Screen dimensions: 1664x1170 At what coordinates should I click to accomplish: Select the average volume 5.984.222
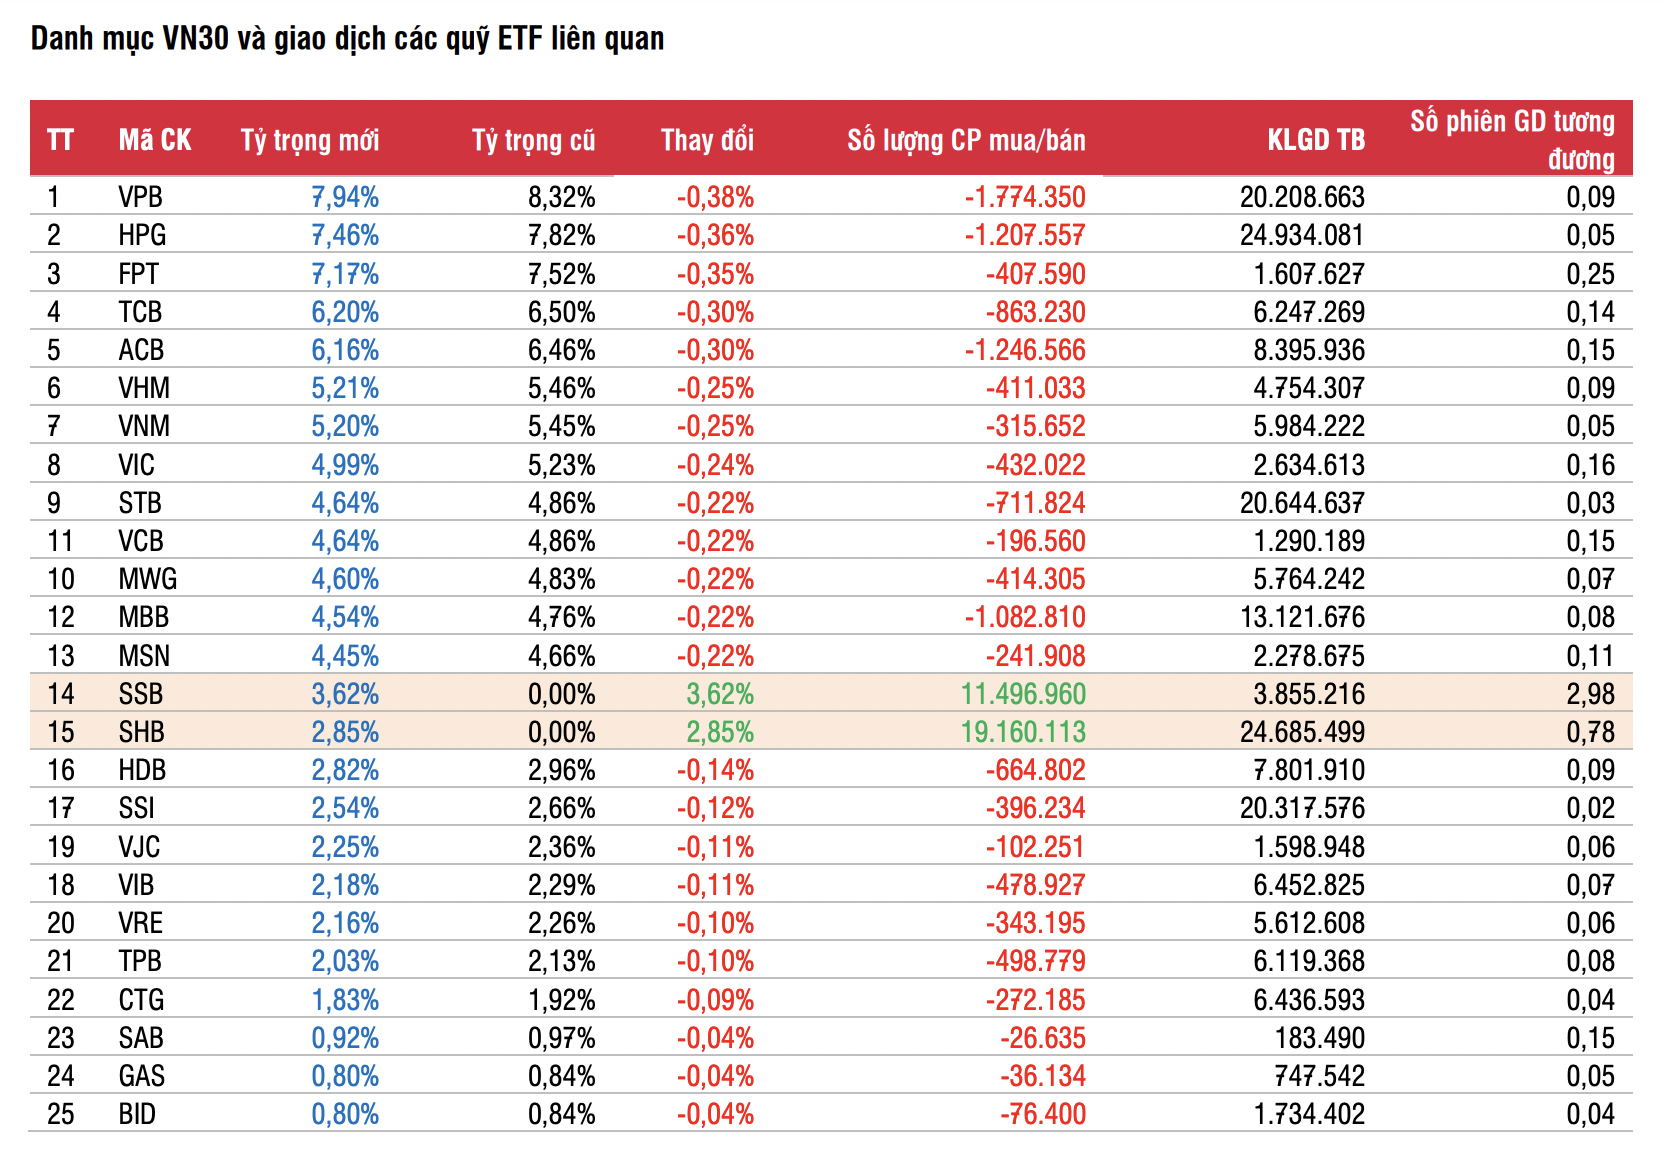[1310, 426]
